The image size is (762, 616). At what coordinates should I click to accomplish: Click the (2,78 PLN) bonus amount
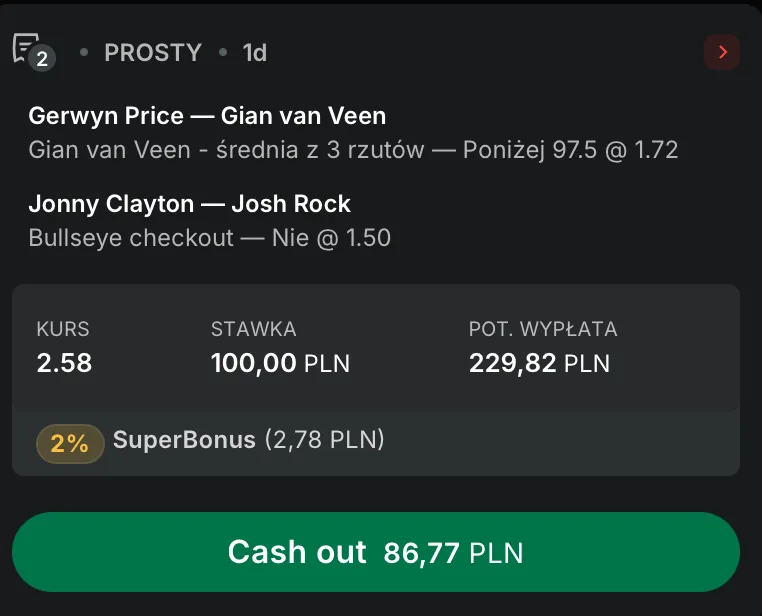(x=324, y=440)
